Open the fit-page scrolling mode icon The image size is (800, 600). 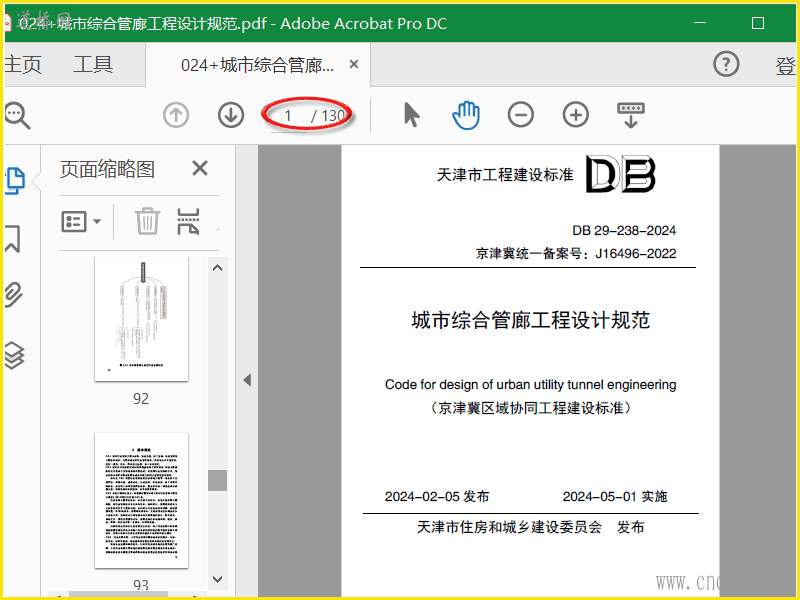tap(631, 115)
